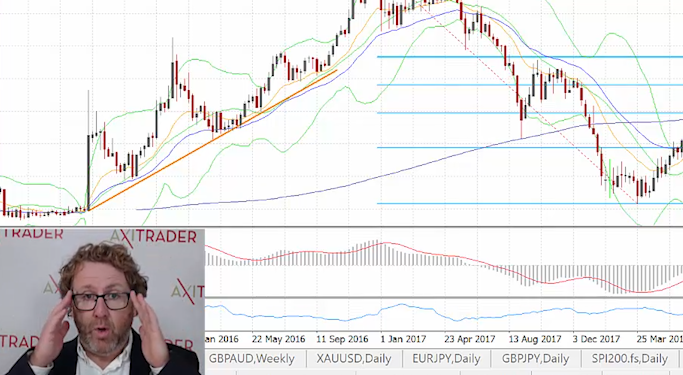Viewport: 683px width, 375px height.
Task: Click the 23 Apr 2017 timeline date
Action: [x=470, y=339]
